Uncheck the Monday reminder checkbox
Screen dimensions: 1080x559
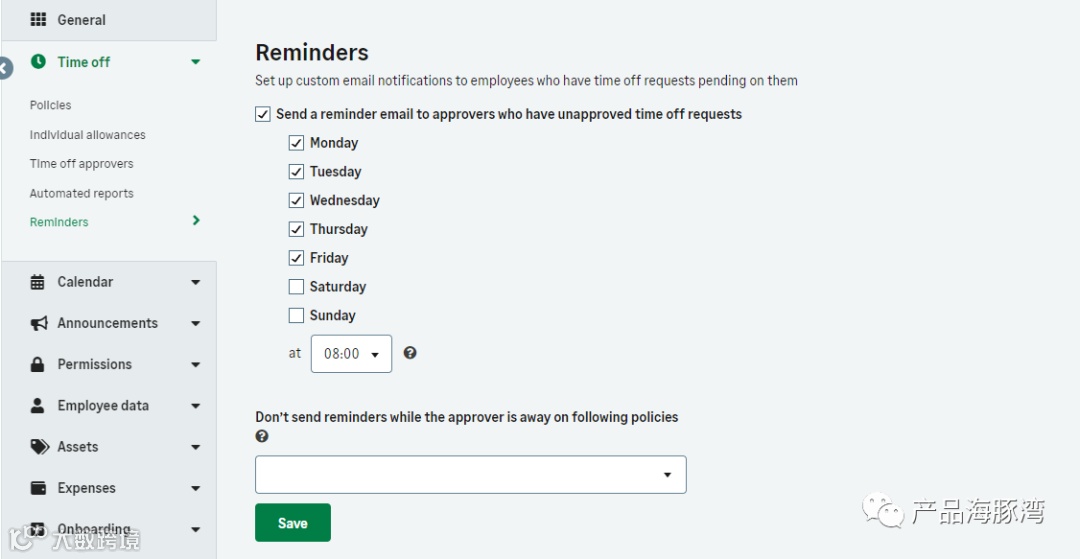296,143
